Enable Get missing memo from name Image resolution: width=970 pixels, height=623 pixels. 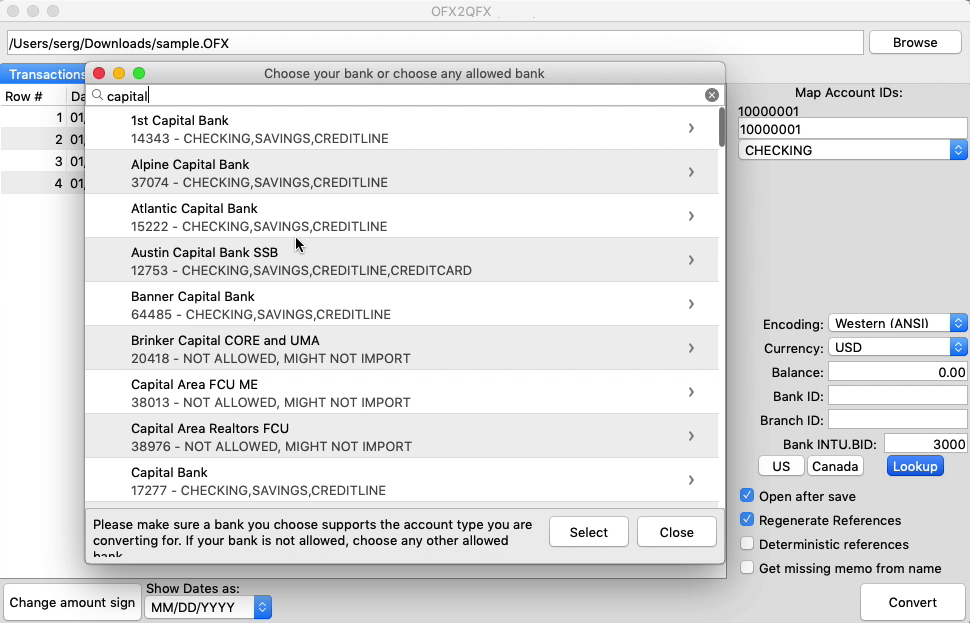point(747,567)
